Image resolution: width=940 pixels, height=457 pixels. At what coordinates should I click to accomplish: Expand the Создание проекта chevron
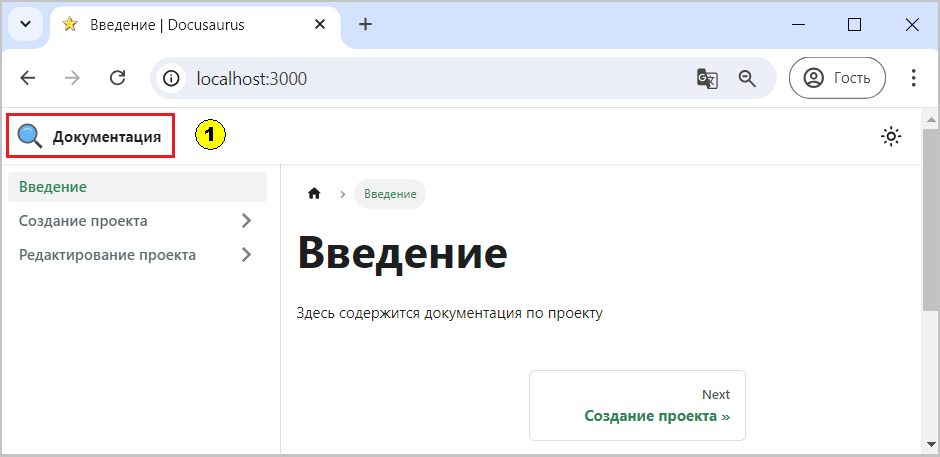246,221
